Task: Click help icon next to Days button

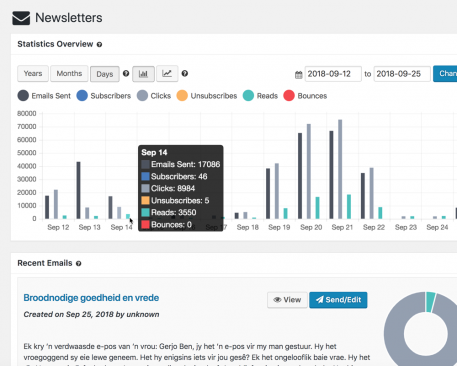Action: (126, 73)
